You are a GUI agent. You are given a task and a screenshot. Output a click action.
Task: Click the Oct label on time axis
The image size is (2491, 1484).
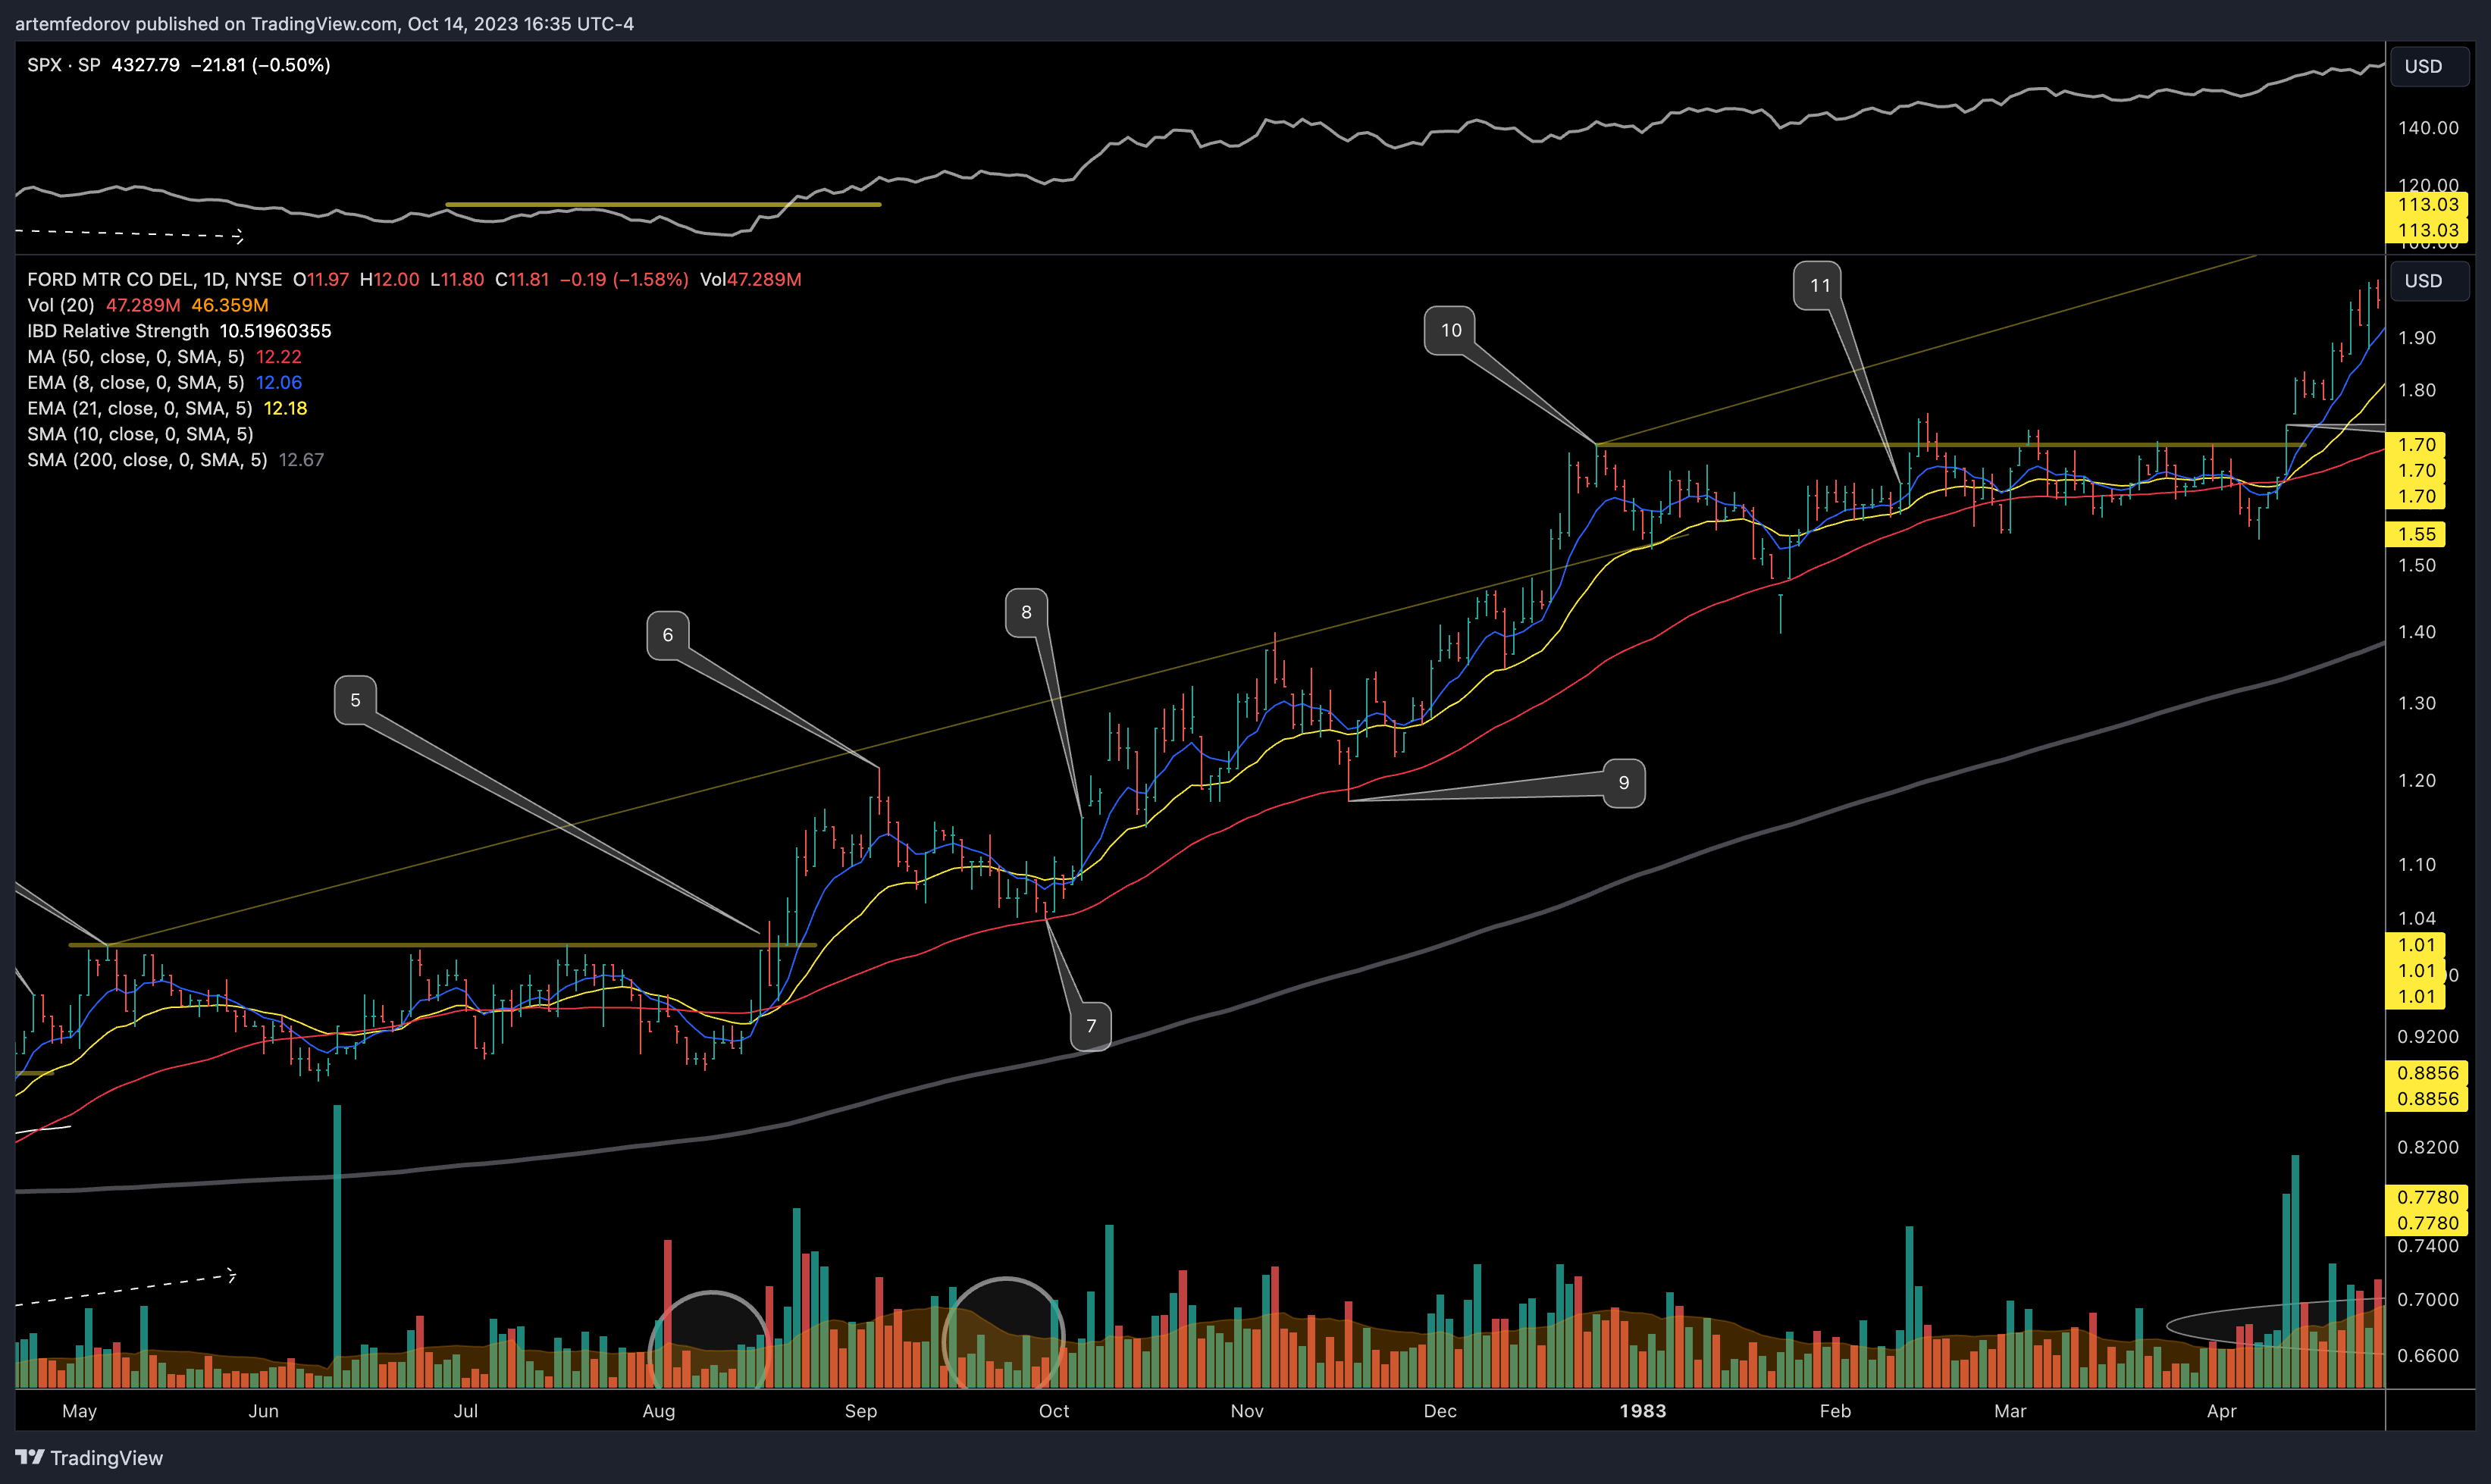[x=1054, y=1411]
